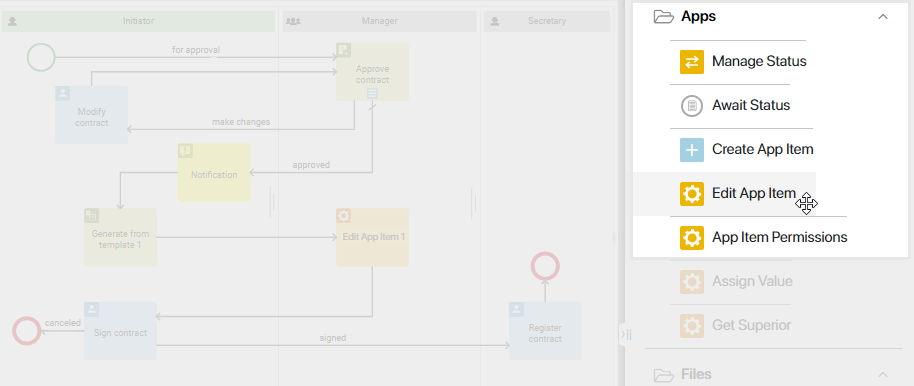The width and height of the screenshot is (914, 386).
Task: Click the 'canceled' connector label
Action: [62, 323]
